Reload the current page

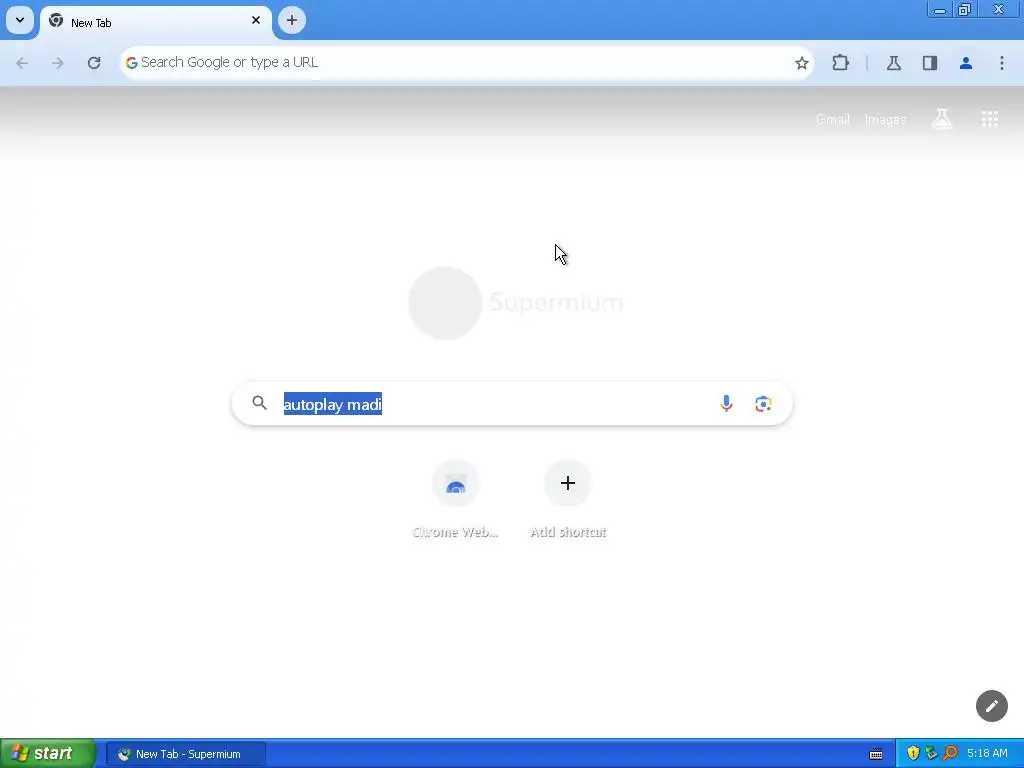coord(94,63)
